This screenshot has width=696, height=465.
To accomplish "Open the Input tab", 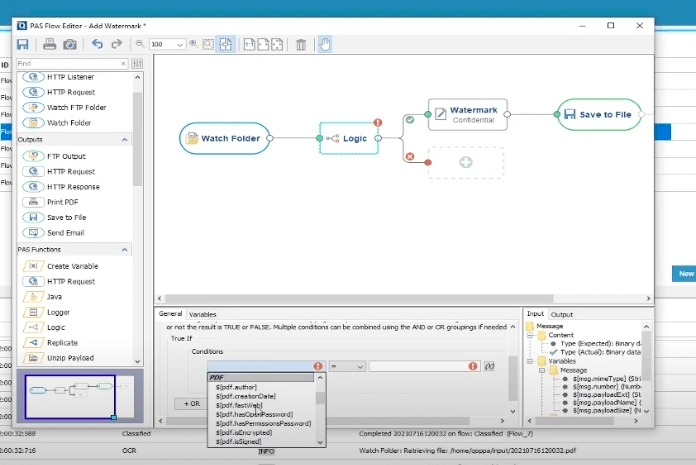I will [x=535, y=314].
